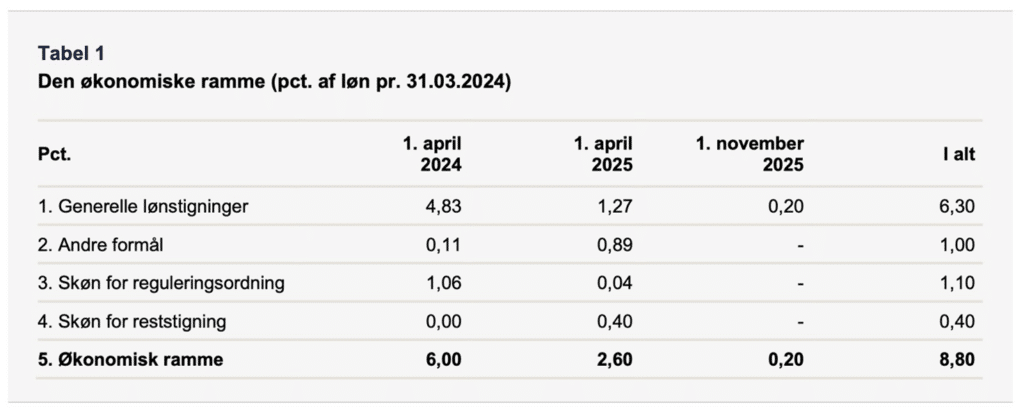Click the 6,30 total cell

point(959,207)
